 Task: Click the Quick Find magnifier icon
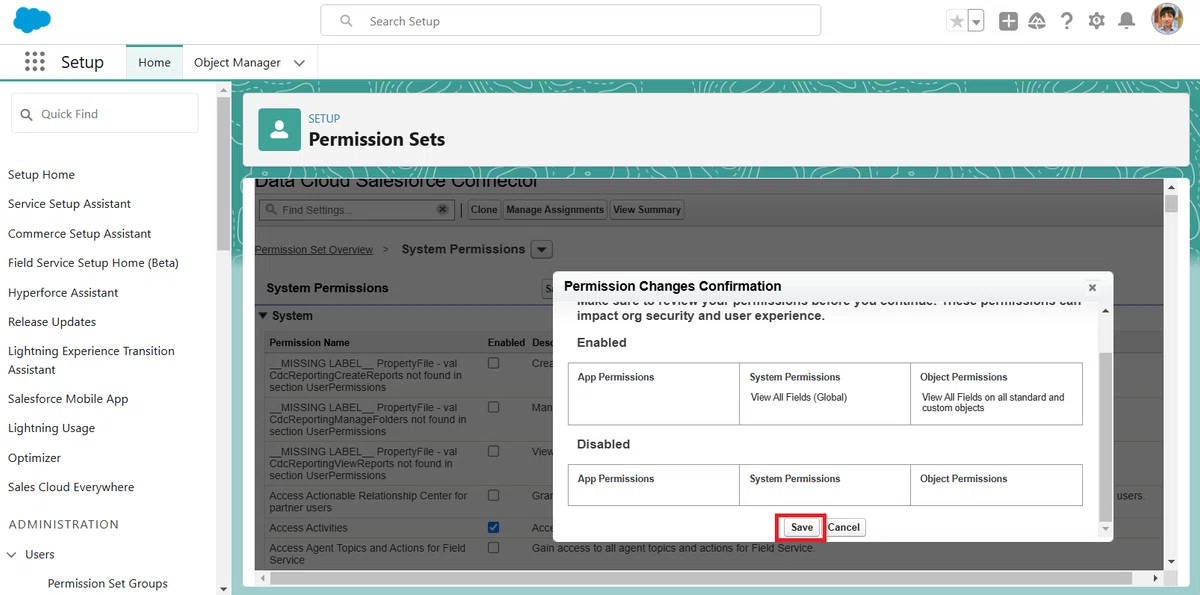pyautogui.click(x=26, y=114)
